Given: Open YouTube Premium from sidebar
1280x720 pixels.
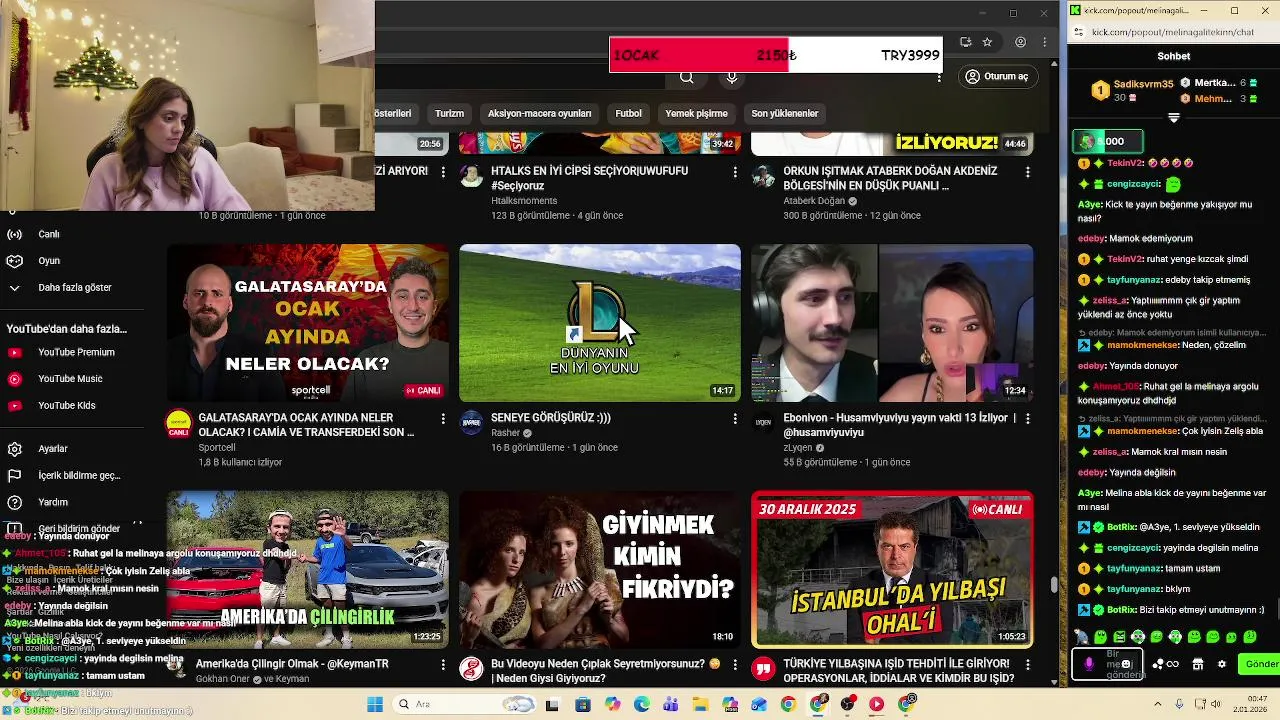Looking at the screenshot, I should pos(76,352).
